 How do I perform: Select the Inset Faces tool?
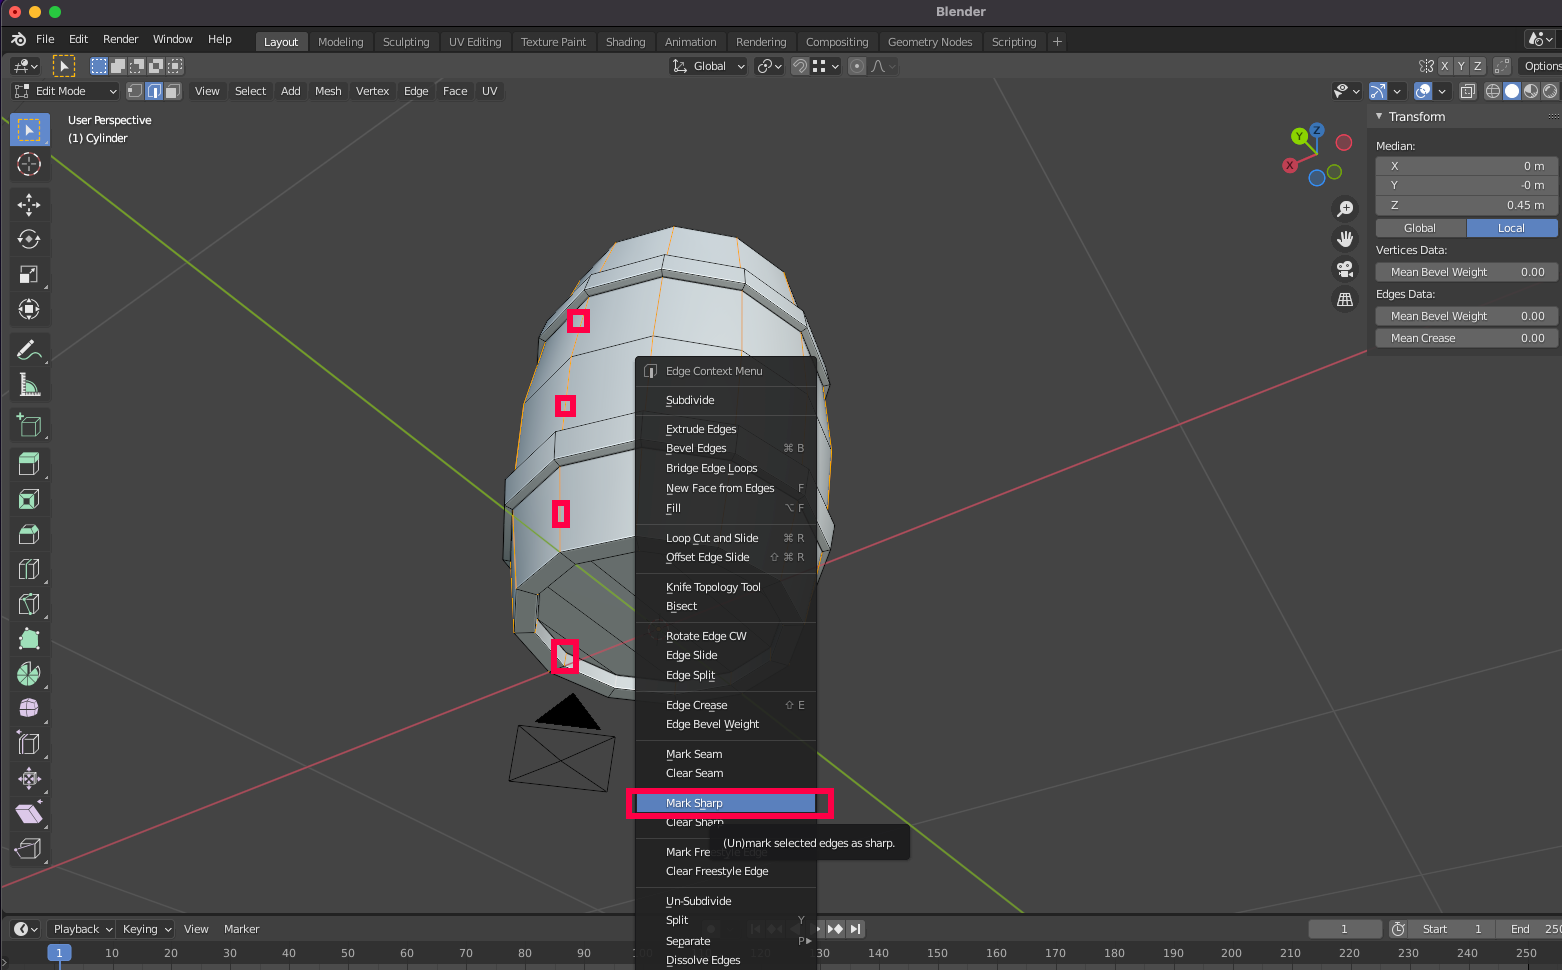pyautogui.click(x=29, y=499)
